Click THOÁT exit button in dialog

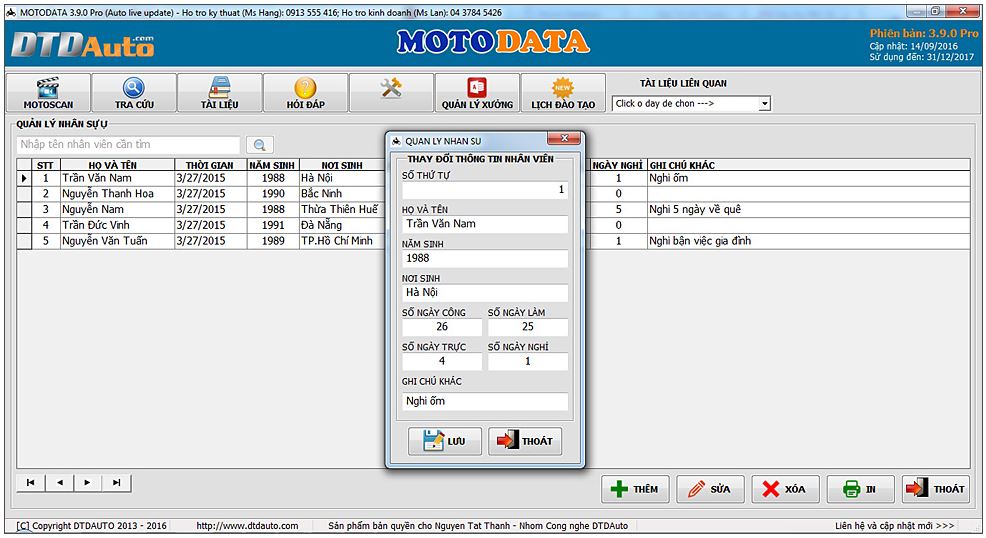525,441
